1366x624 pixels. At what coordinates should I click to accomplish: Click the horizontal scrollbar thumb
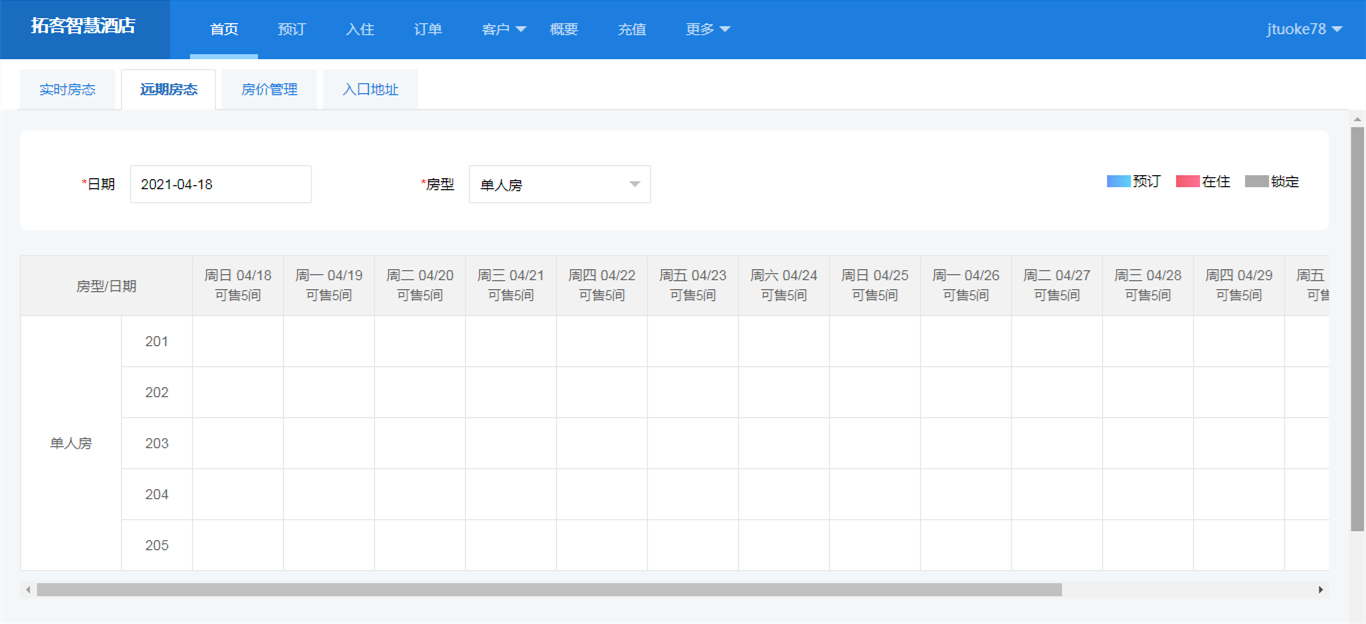[549, 590]
